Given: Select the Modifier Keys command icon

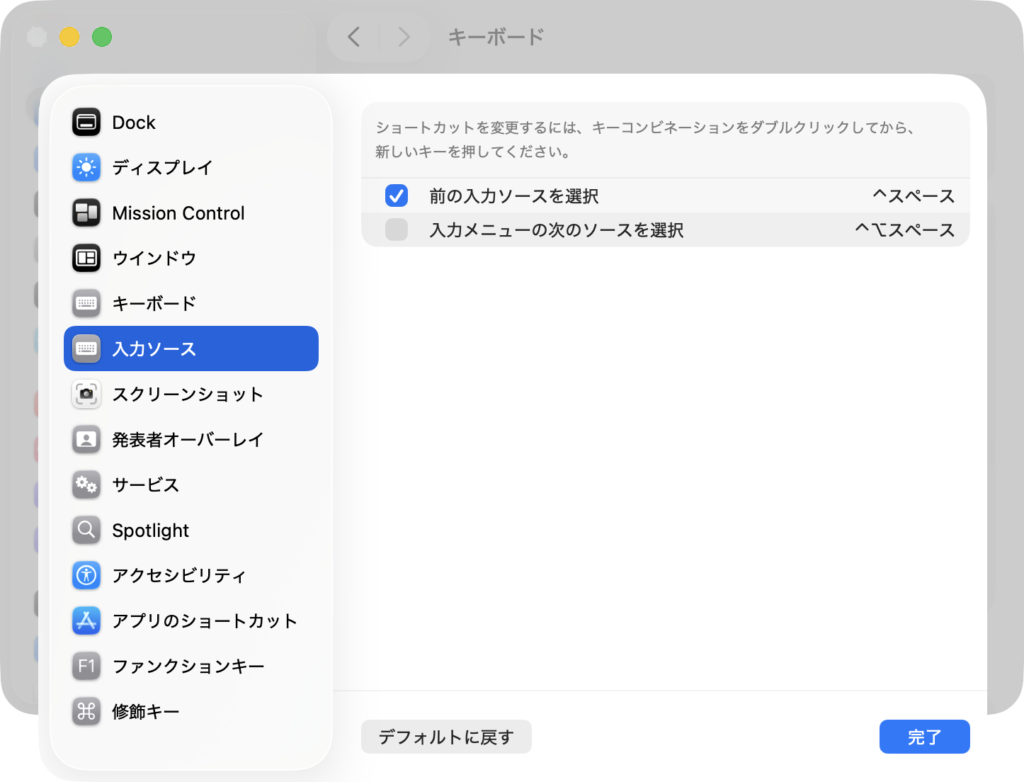Looking at the screenshot, I should 87,711.
